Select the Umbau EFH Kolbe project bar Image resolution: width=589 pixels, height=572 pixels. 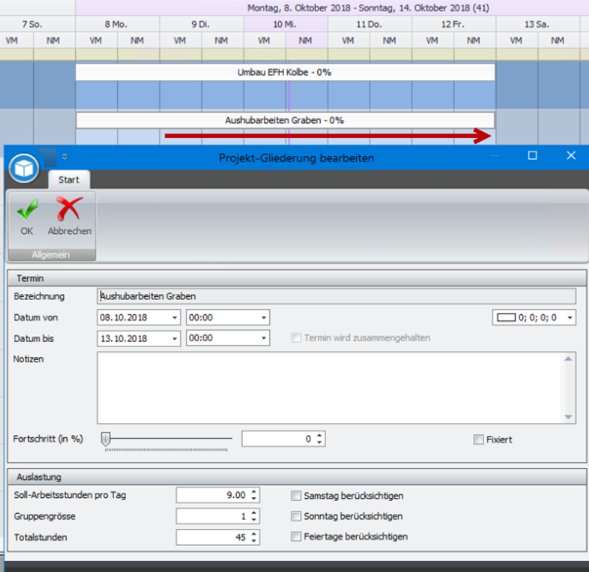pyautogui.click(x=285, y=72)
